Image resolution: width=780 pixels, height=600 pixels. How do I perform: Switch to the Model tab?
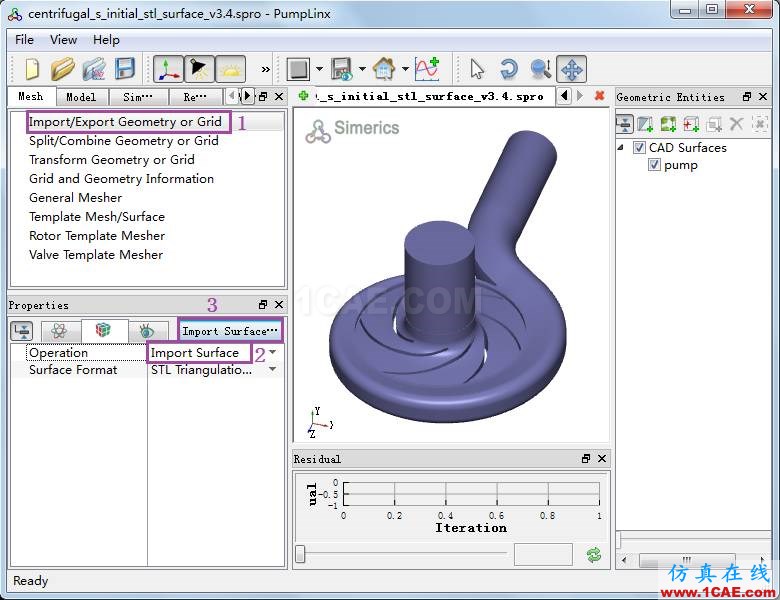point(81,97)
